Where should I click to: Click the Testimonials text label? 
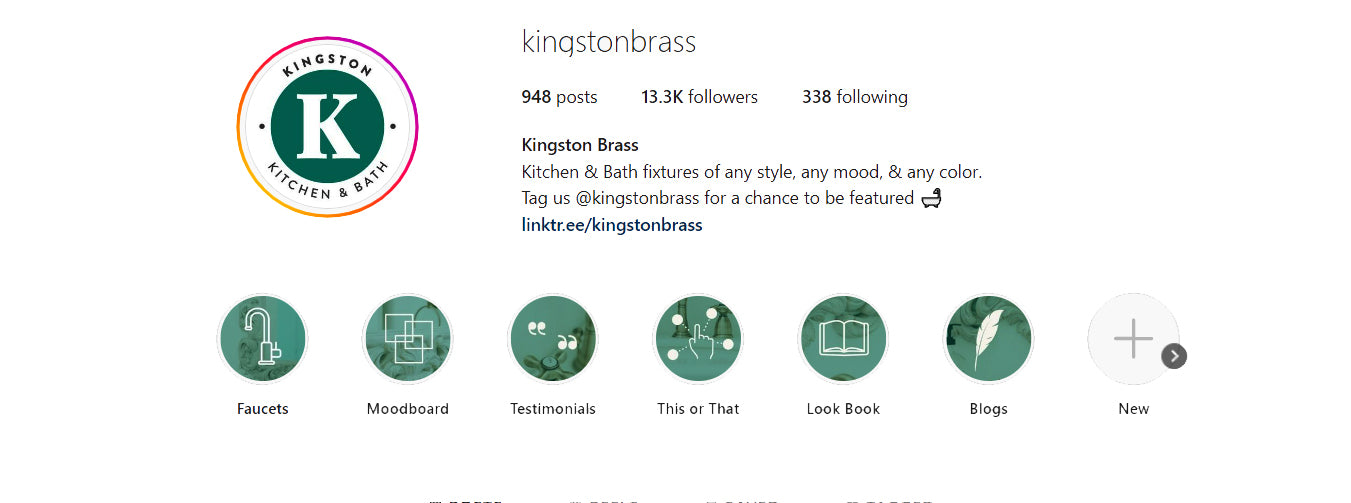[553, 409]
